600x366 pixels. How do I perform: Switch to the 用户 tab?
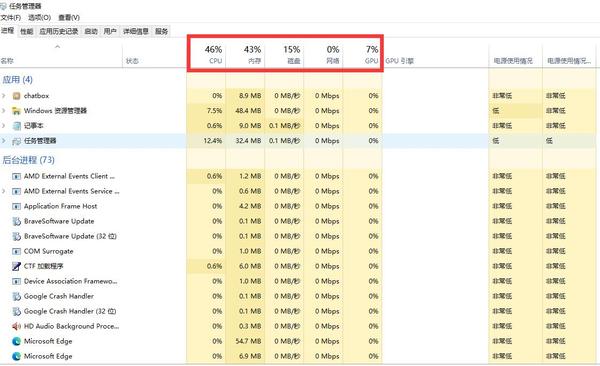(x=110, y=32)
